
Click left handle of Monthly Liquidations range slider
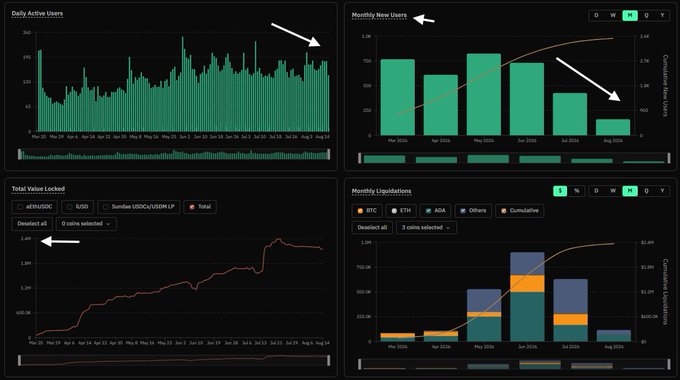pyautogui.click(x=360, y=364)
